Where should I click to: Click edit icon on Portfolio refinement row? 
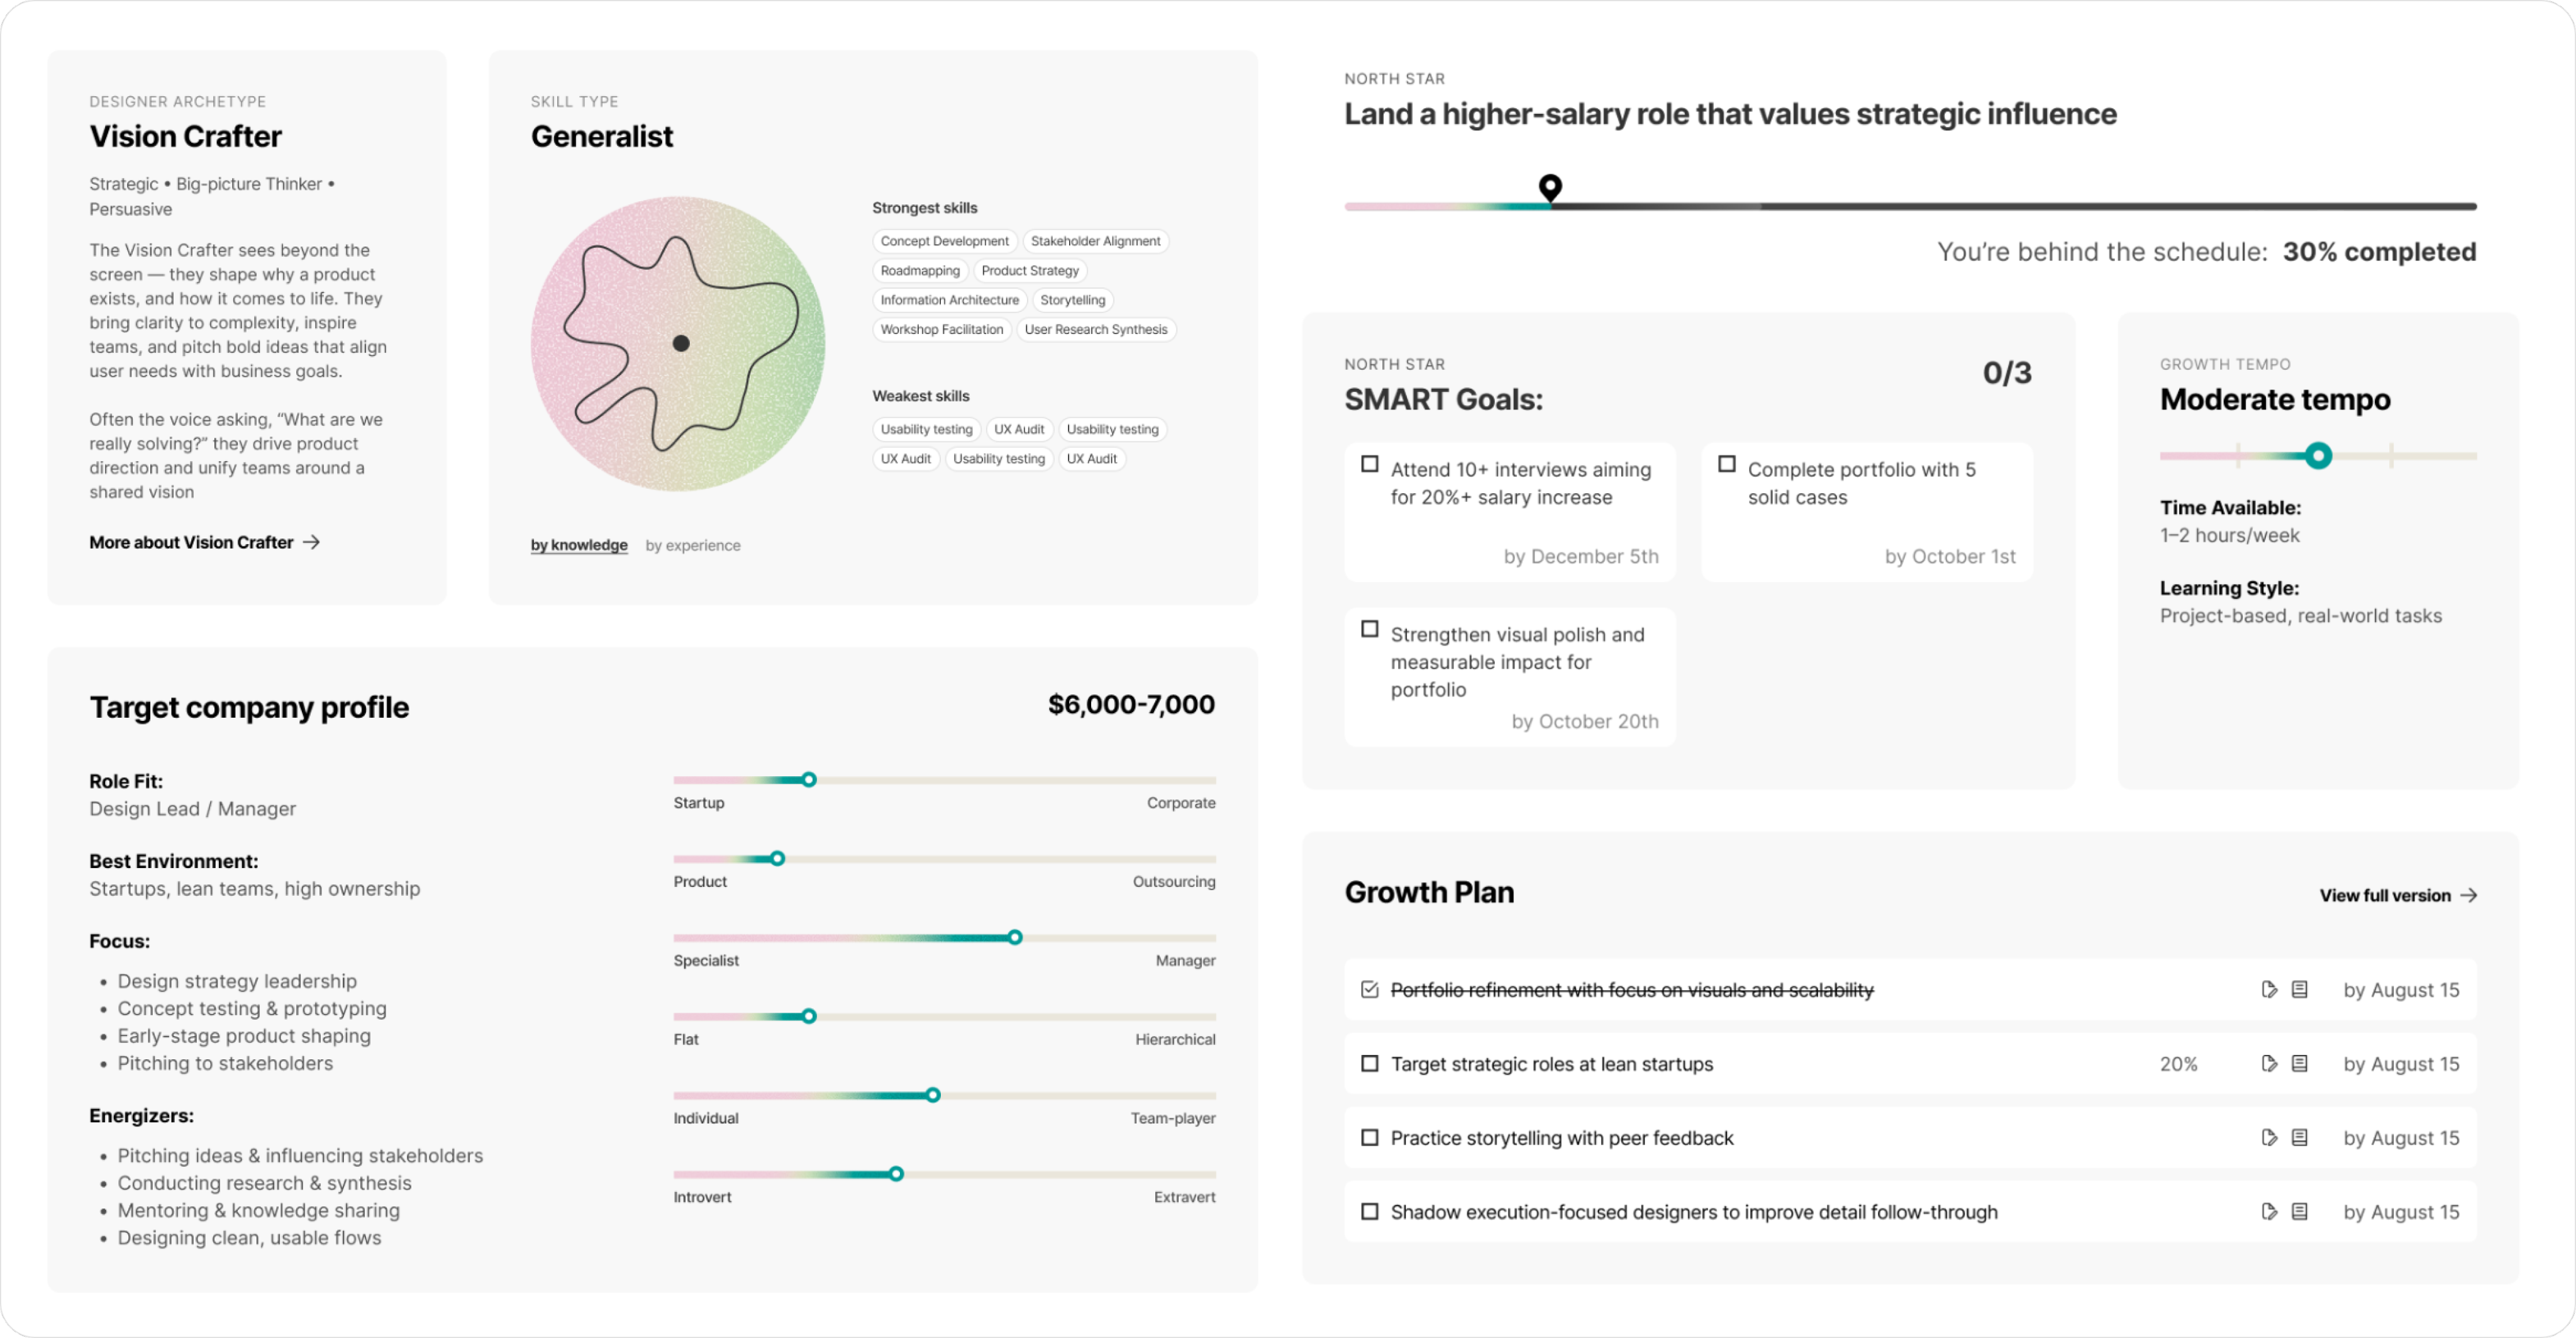(2269, 990)
